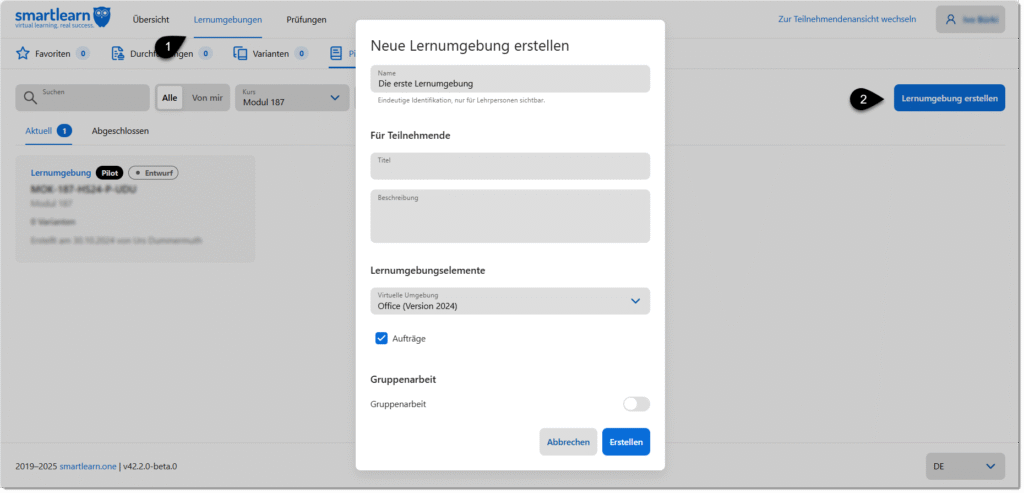Click the user profile avatar icon
The height and width of the screenshot is (493, 1024).
950,19
